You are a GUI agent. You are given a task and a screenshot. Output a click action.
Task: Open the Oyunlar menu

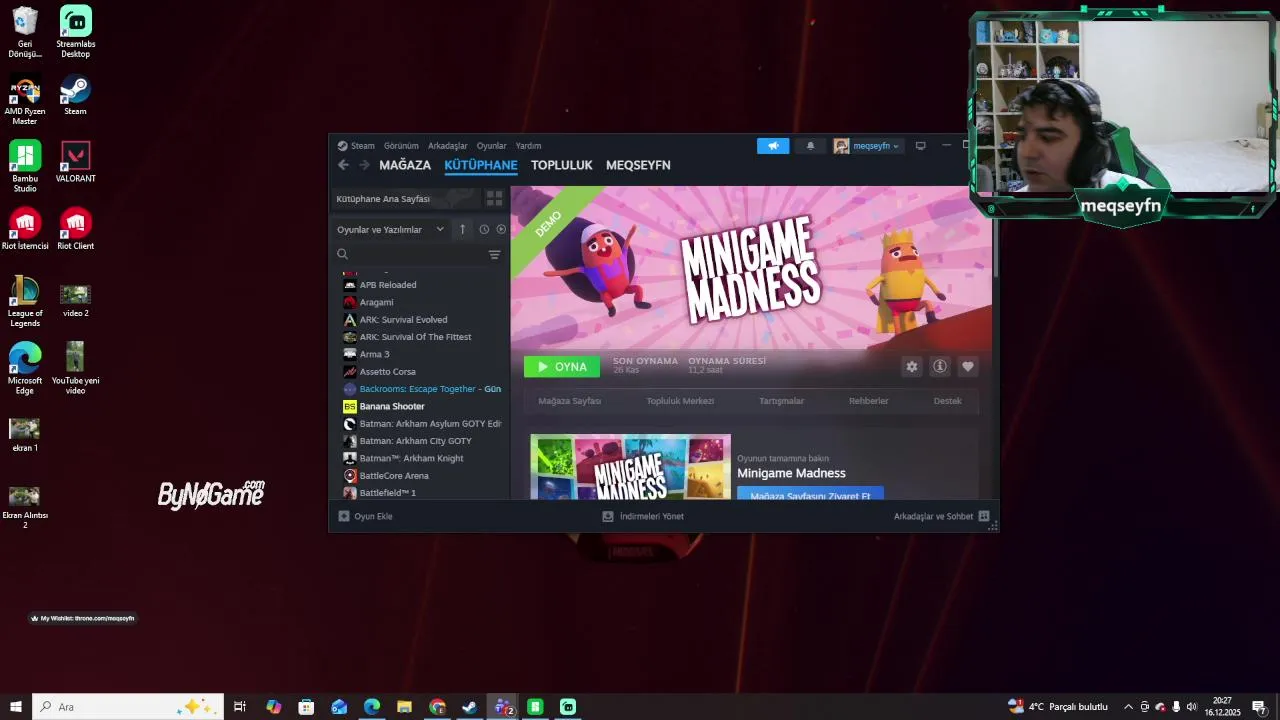coord(491,146)
